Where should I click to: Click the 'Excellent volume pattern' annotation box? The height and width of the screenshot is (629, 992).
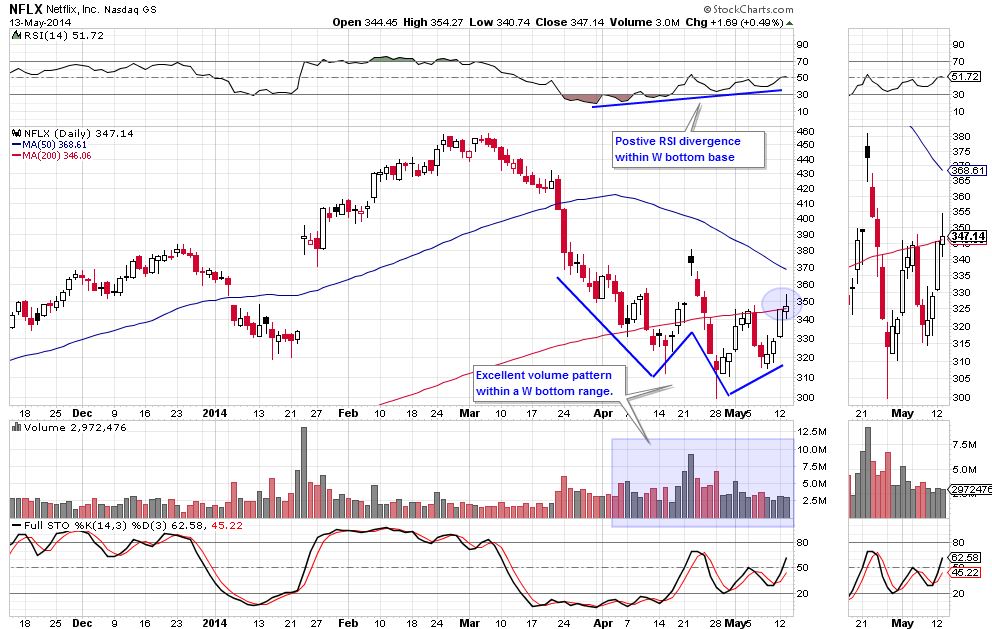tap(549, 382)
